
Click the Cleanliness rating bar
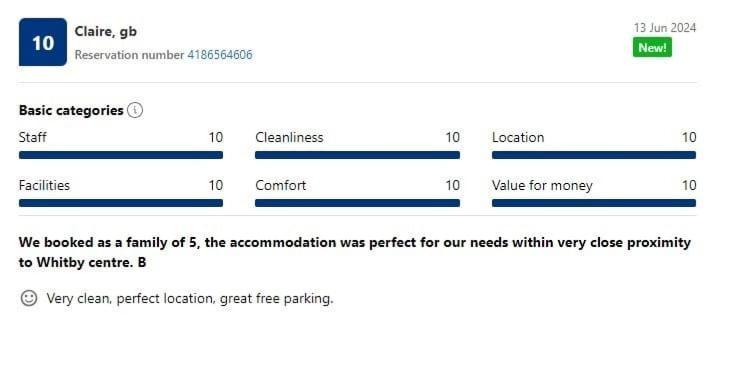tap(357, 155)
